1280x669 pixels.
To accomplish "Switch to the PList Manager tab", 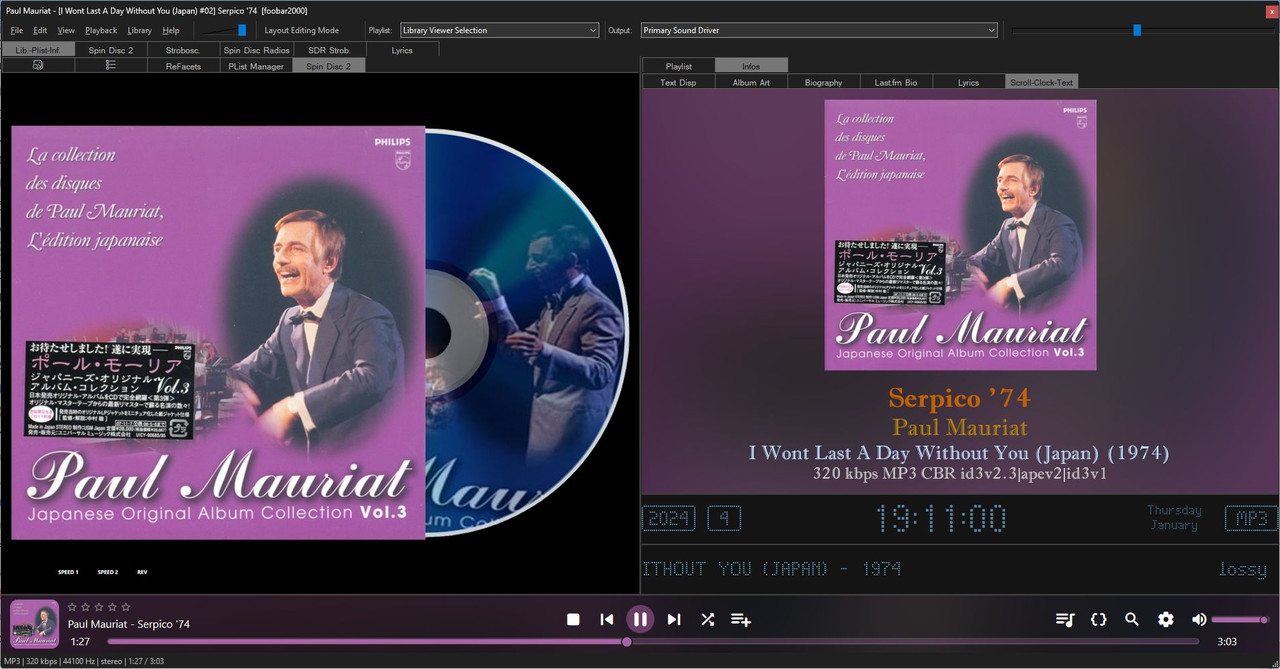I will pyautogui.click(x=256, y=66).
